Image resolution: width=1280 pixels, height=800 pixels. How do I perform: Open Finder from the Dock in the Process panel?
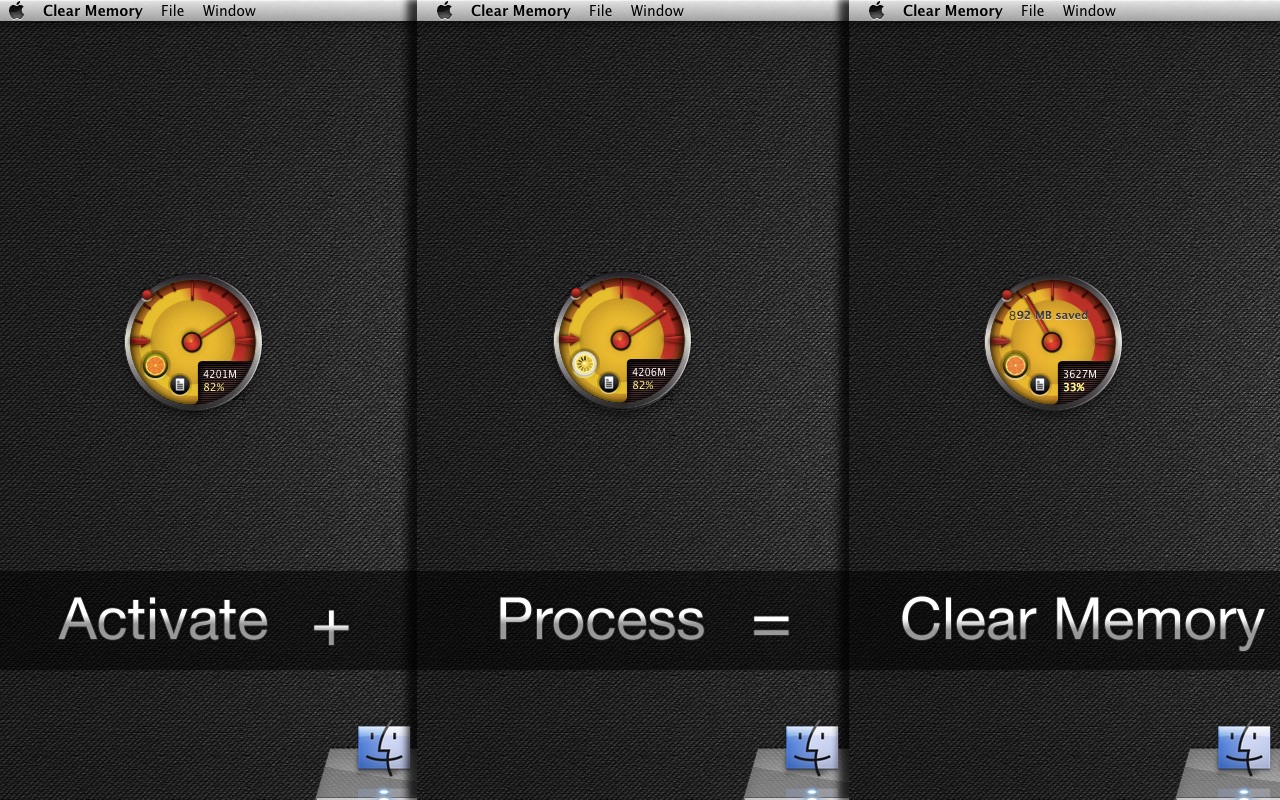[812, 749]
